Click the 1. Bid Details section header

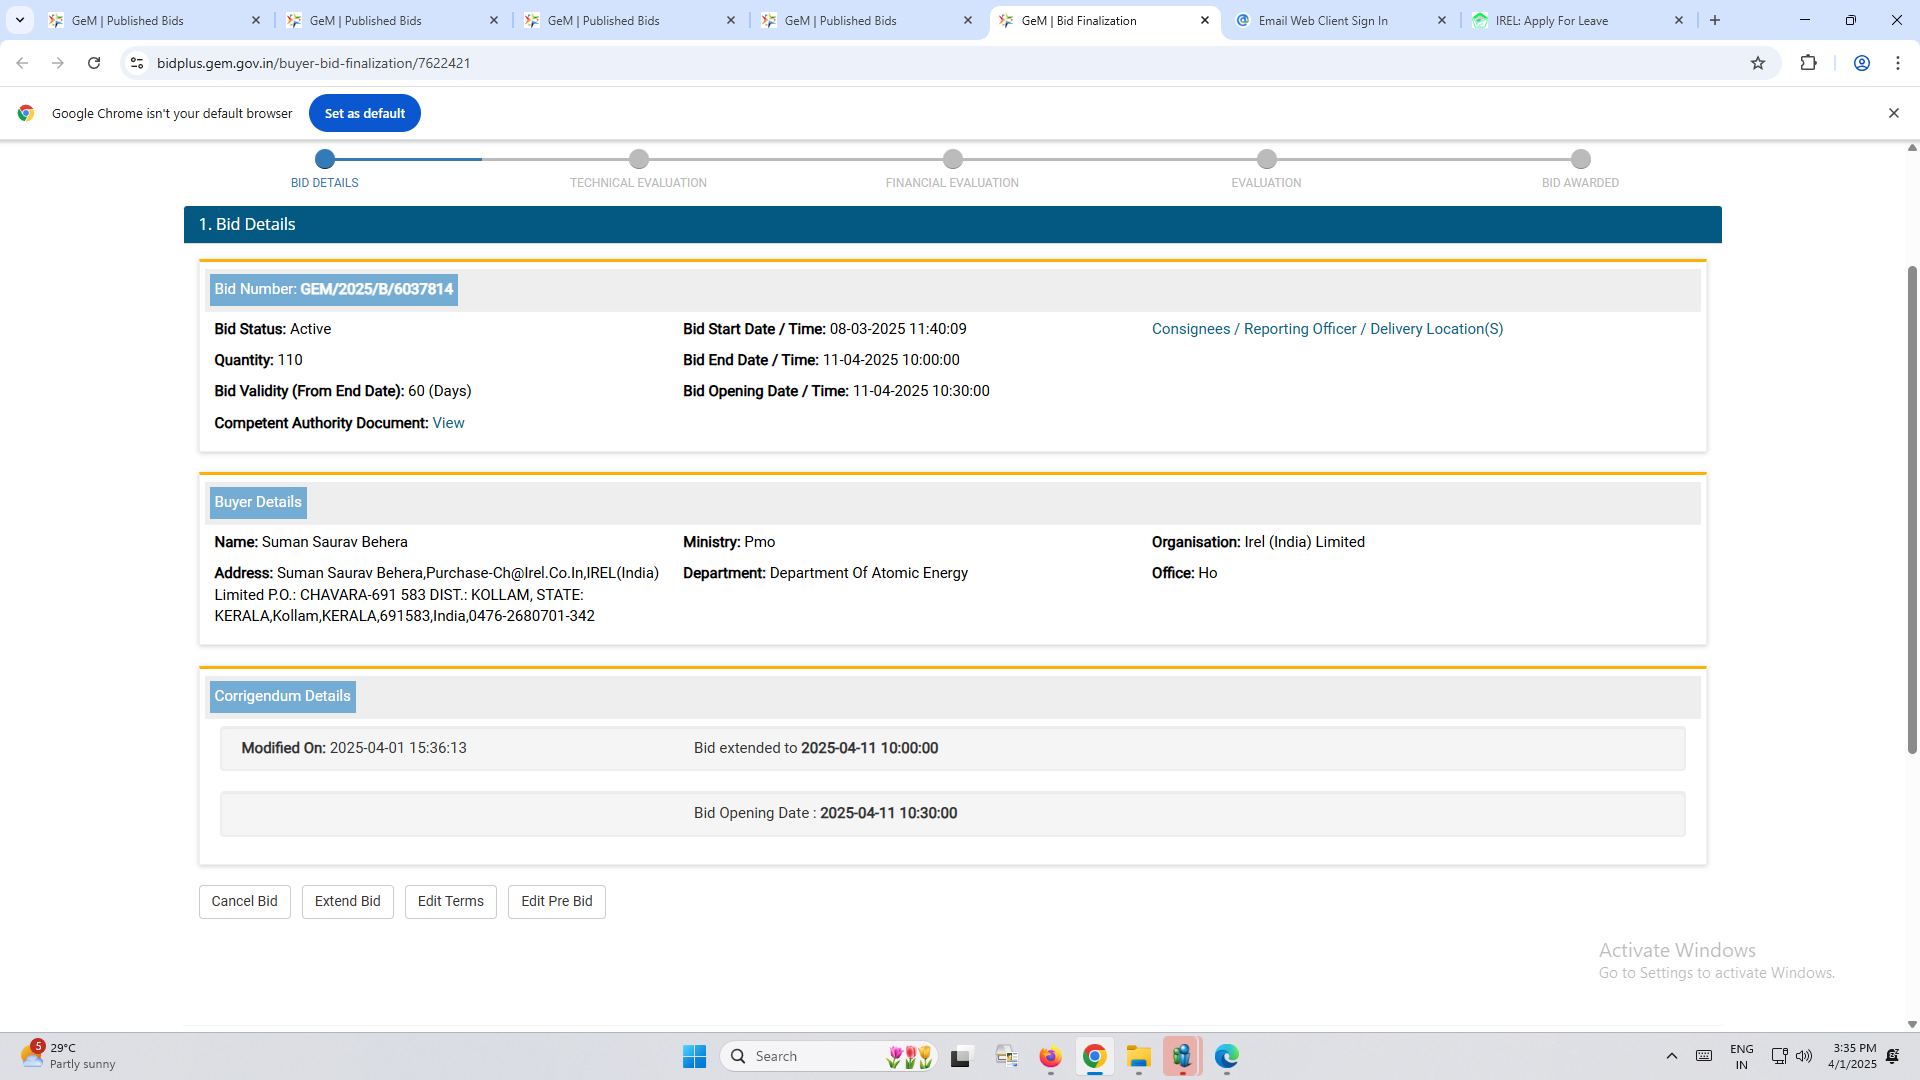pos(953,224)
